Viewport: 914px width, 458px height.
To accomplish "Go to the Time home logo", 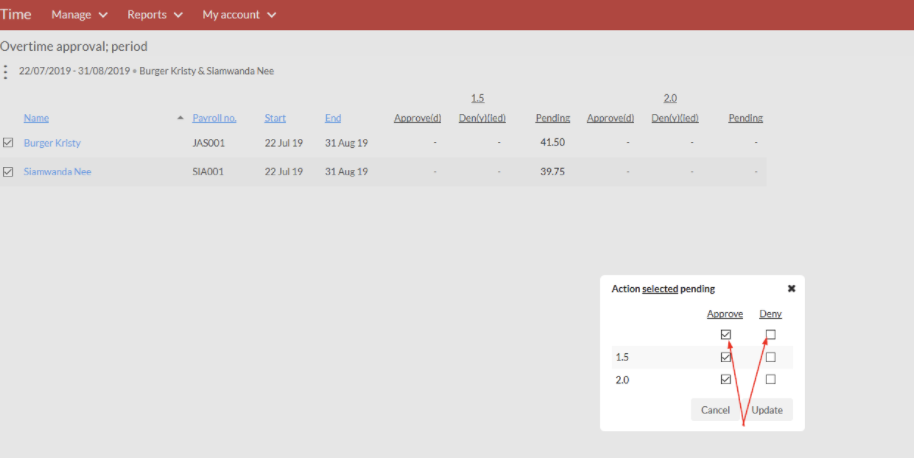I will 16,15.
